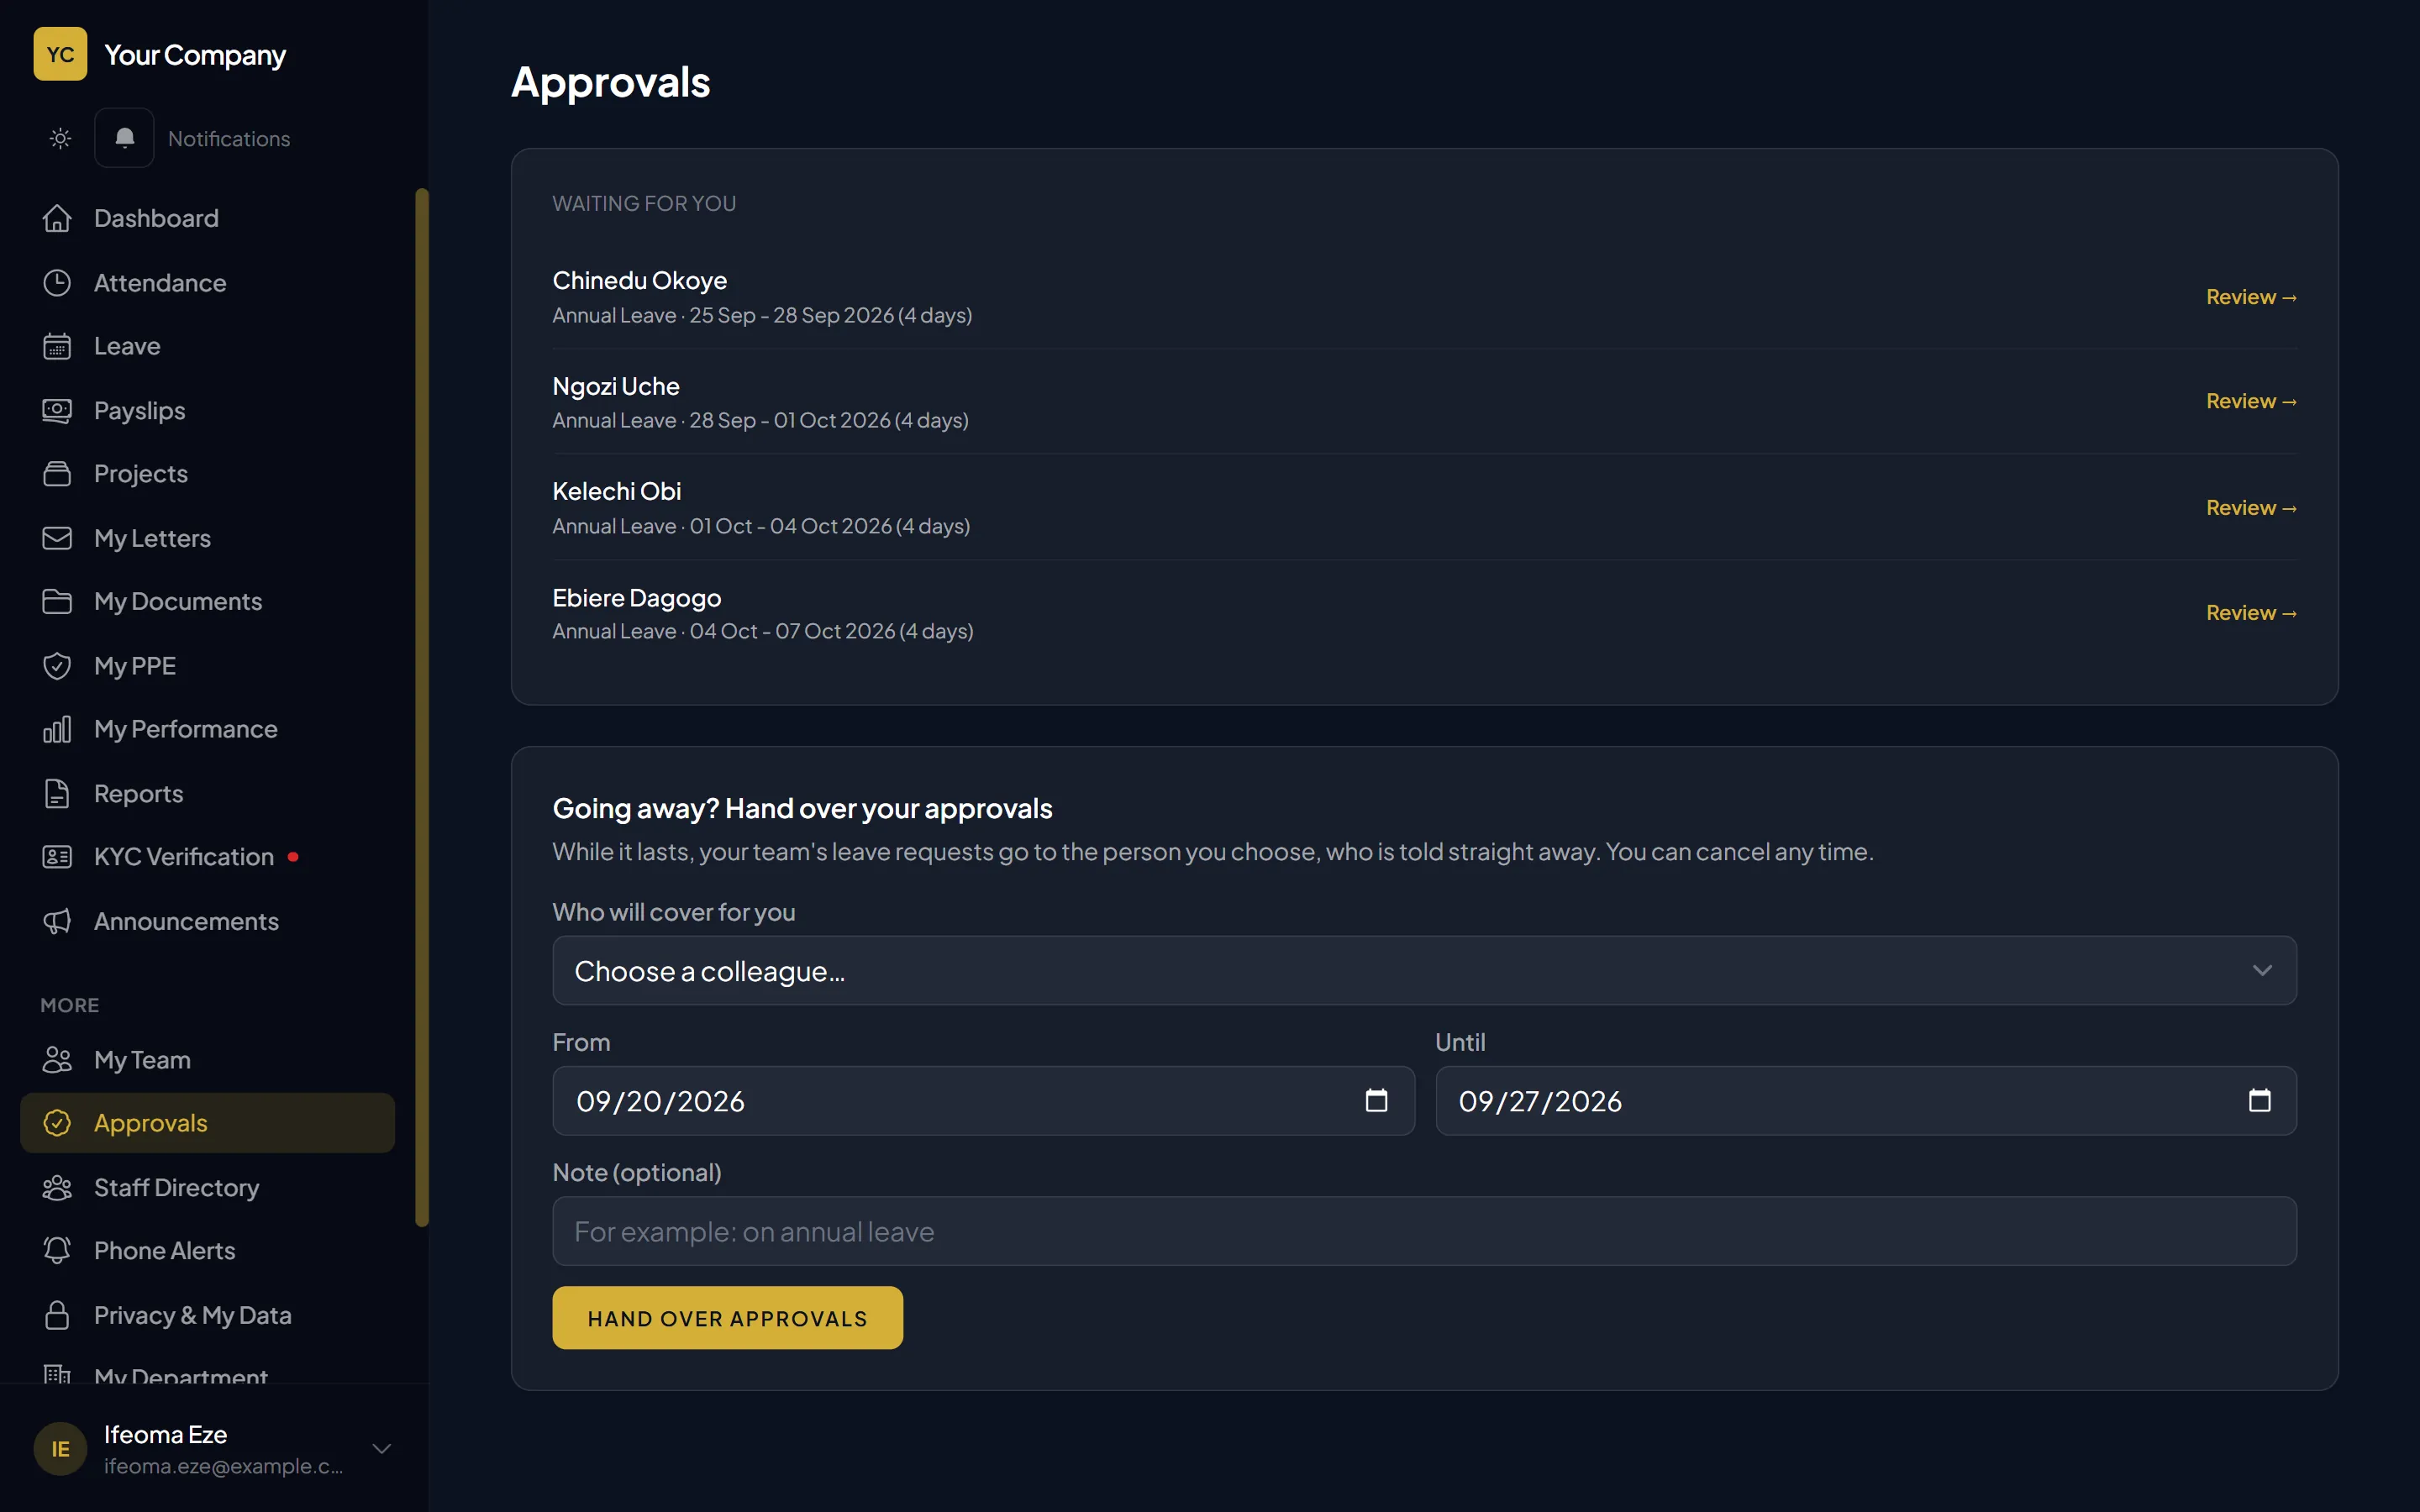Review Kelechi Obi's leave request
This screenshot has height=1512, width=2420.
pyautogui.click(x=2251, y=508)
